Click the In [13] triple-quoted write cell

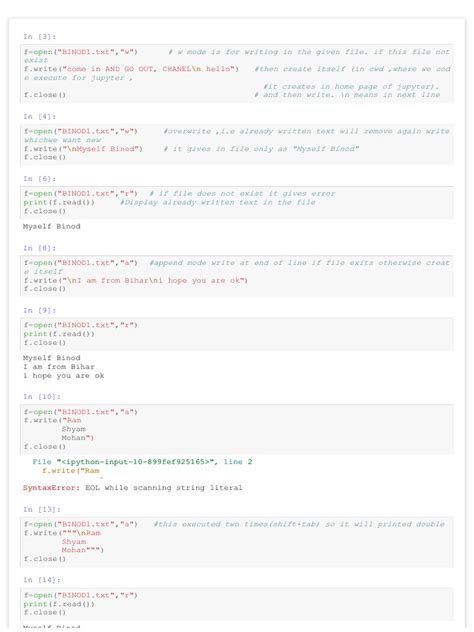[237, 542]
